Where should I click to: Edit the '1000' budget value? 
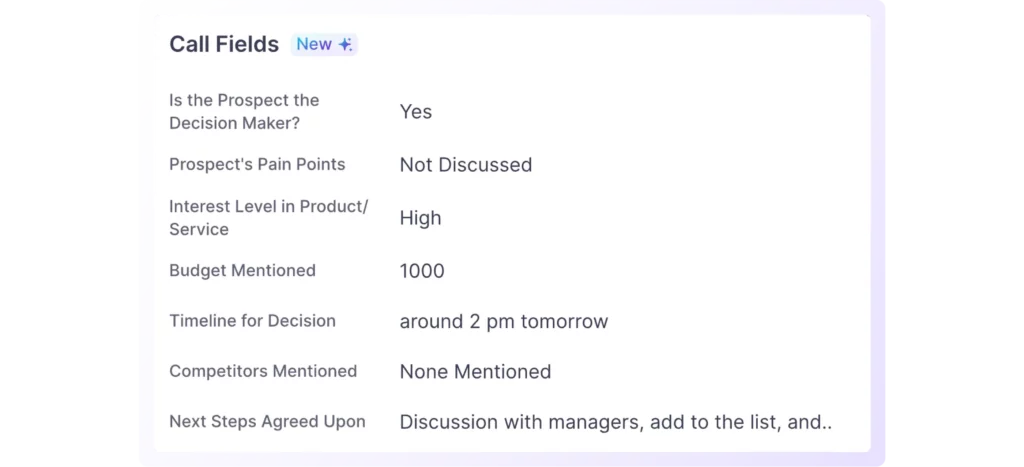422,271
